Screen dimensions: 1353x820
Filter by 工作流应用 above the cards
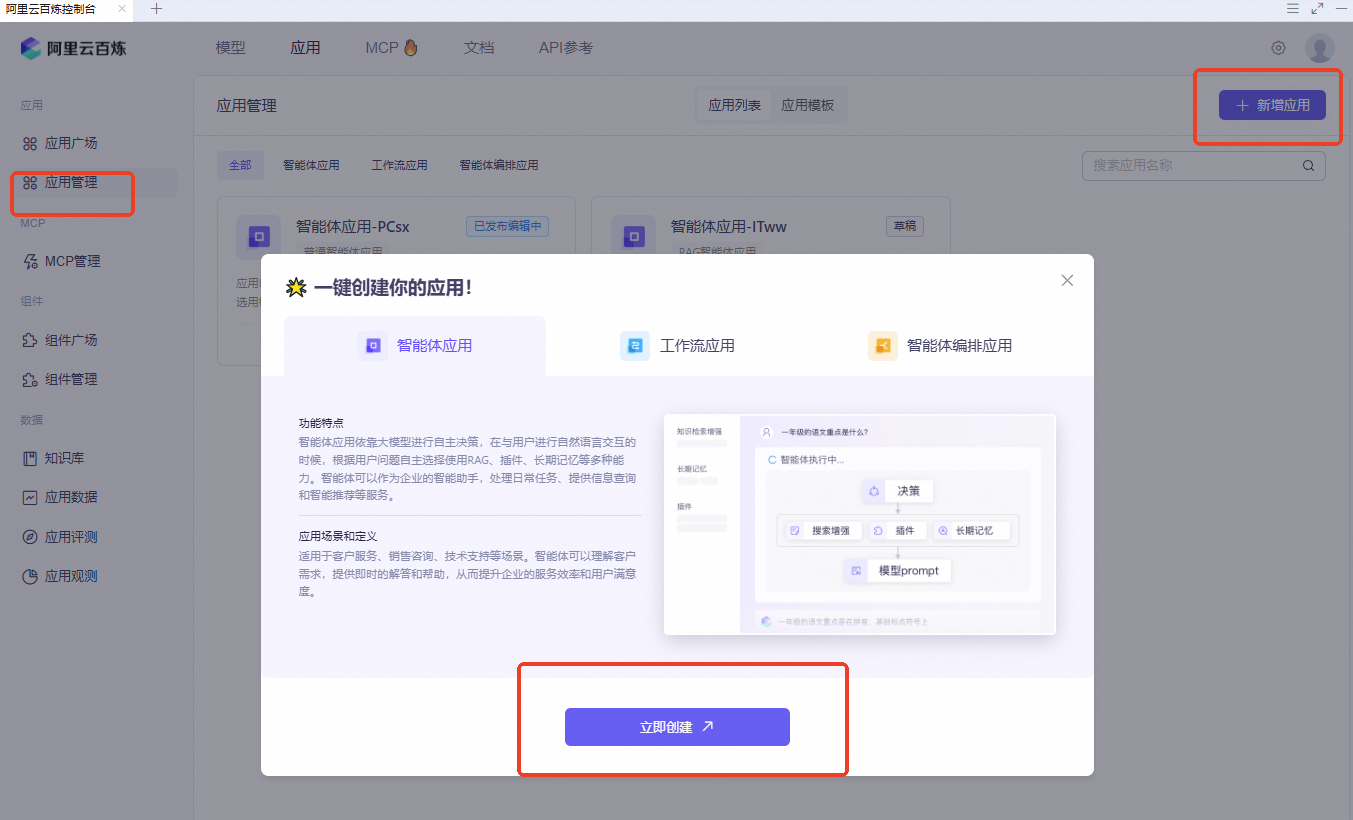click(399, 166)
